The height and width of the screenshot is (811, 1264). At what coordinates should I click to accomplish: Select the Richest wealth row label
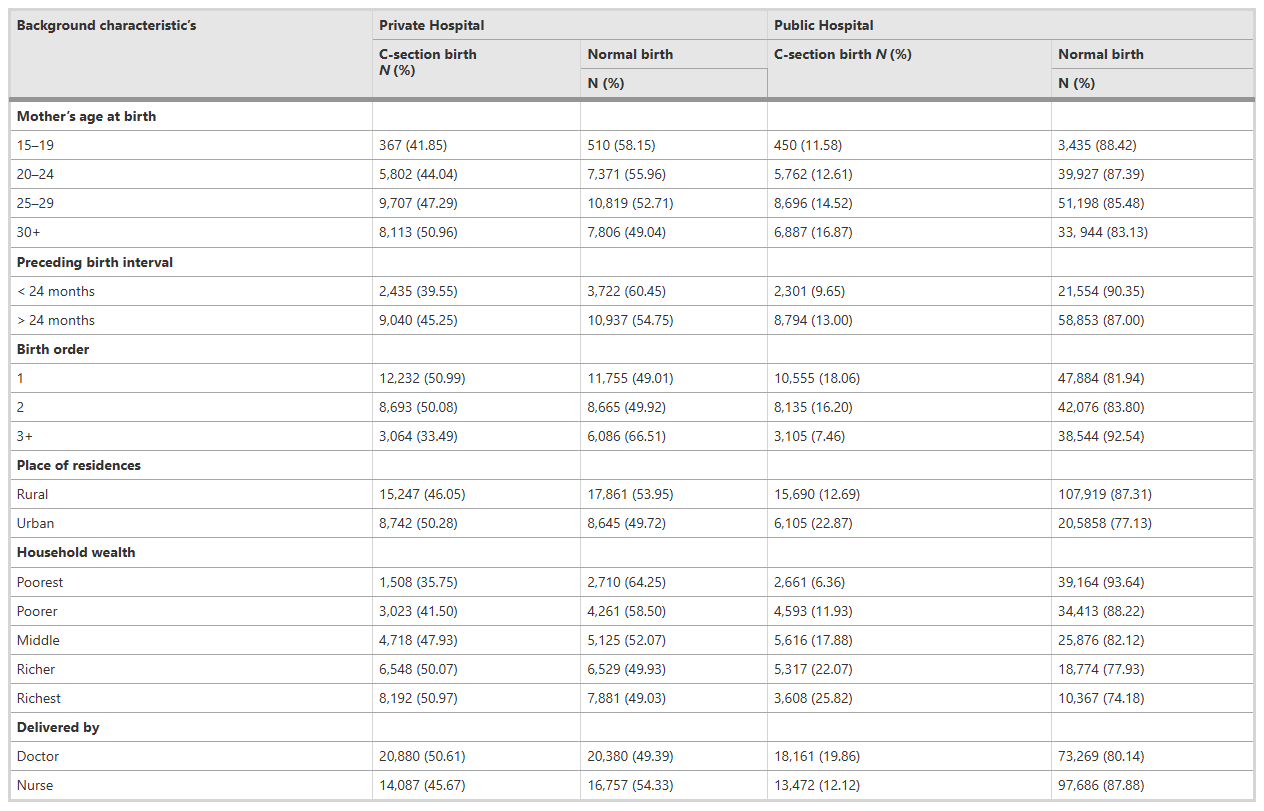click(x=39, y=698)
